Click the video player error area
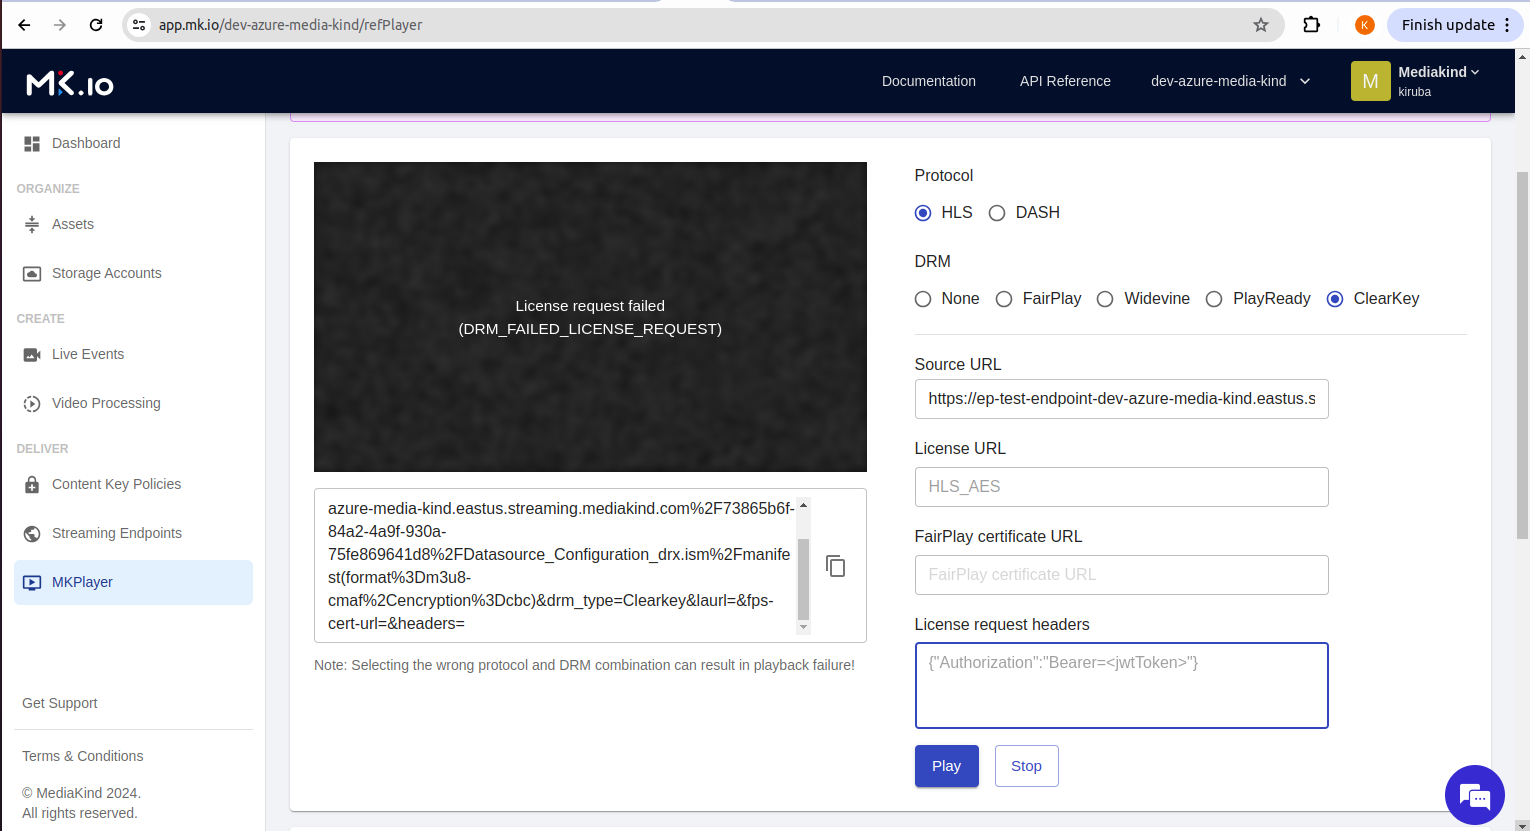The image size is (1530, 831). point(590,317)
